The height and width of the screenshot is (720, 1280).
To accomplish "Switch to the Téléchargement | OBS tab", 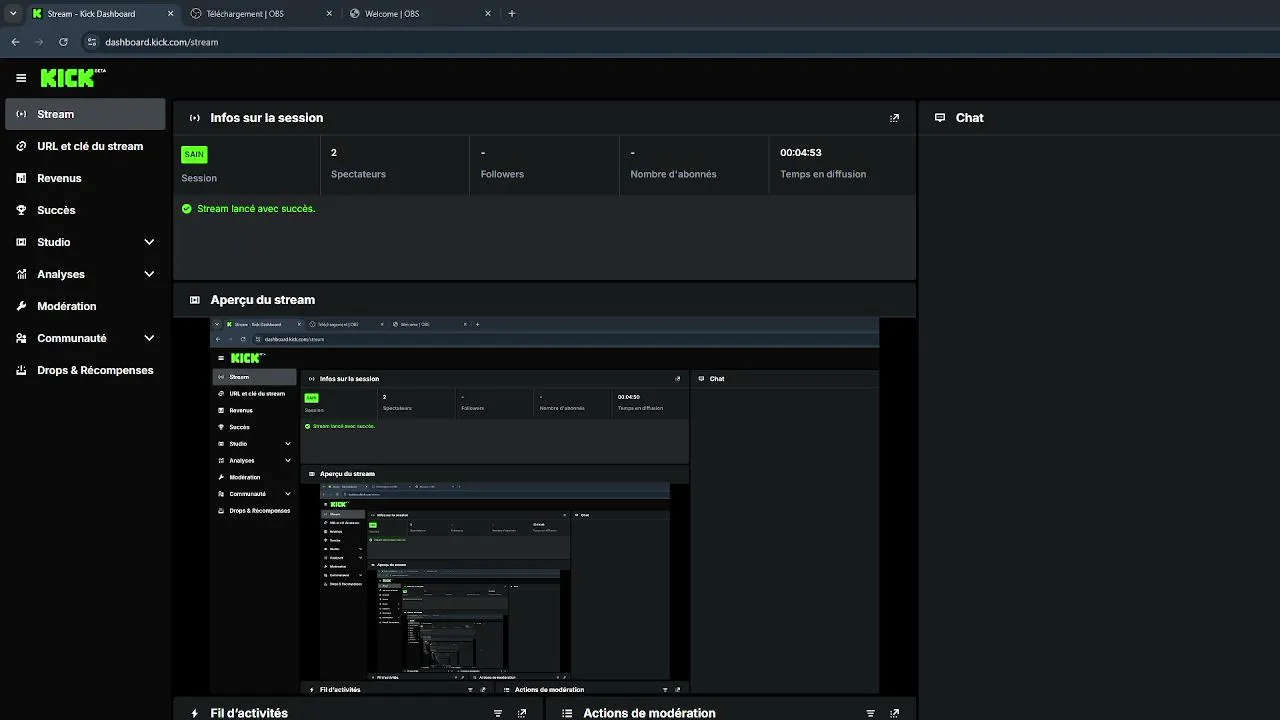I will click(x=262, y=14).
